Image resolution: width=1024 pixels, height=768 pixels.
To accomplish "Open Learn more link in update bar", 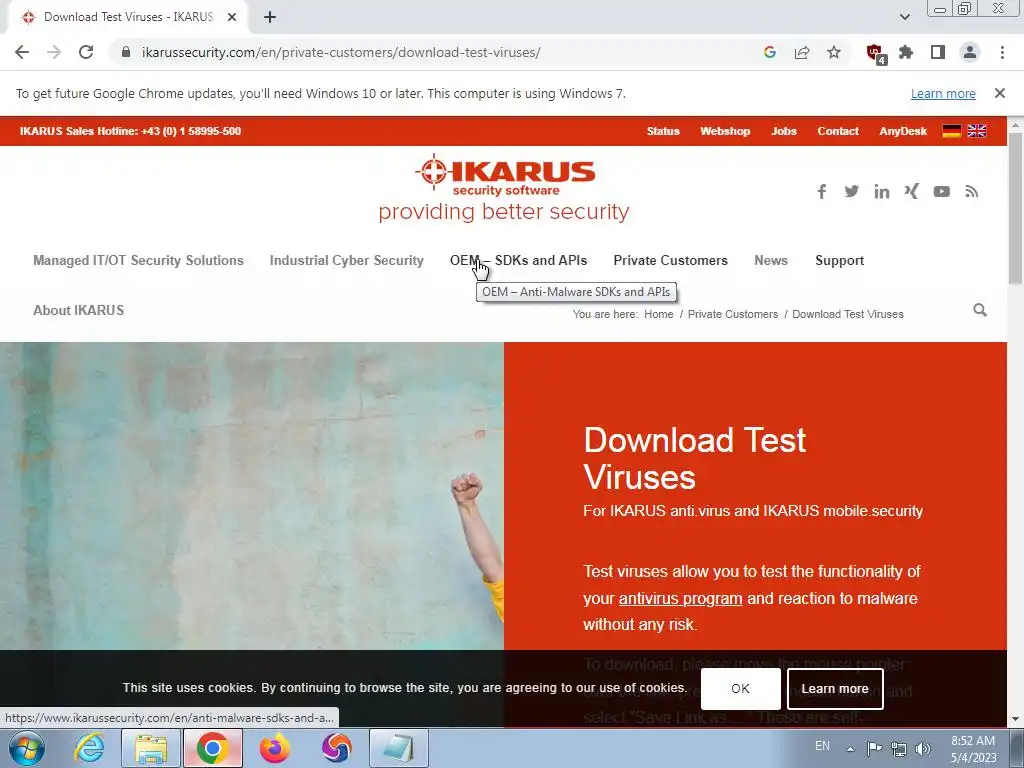I will pyautogui.click(x=943, y=93).
